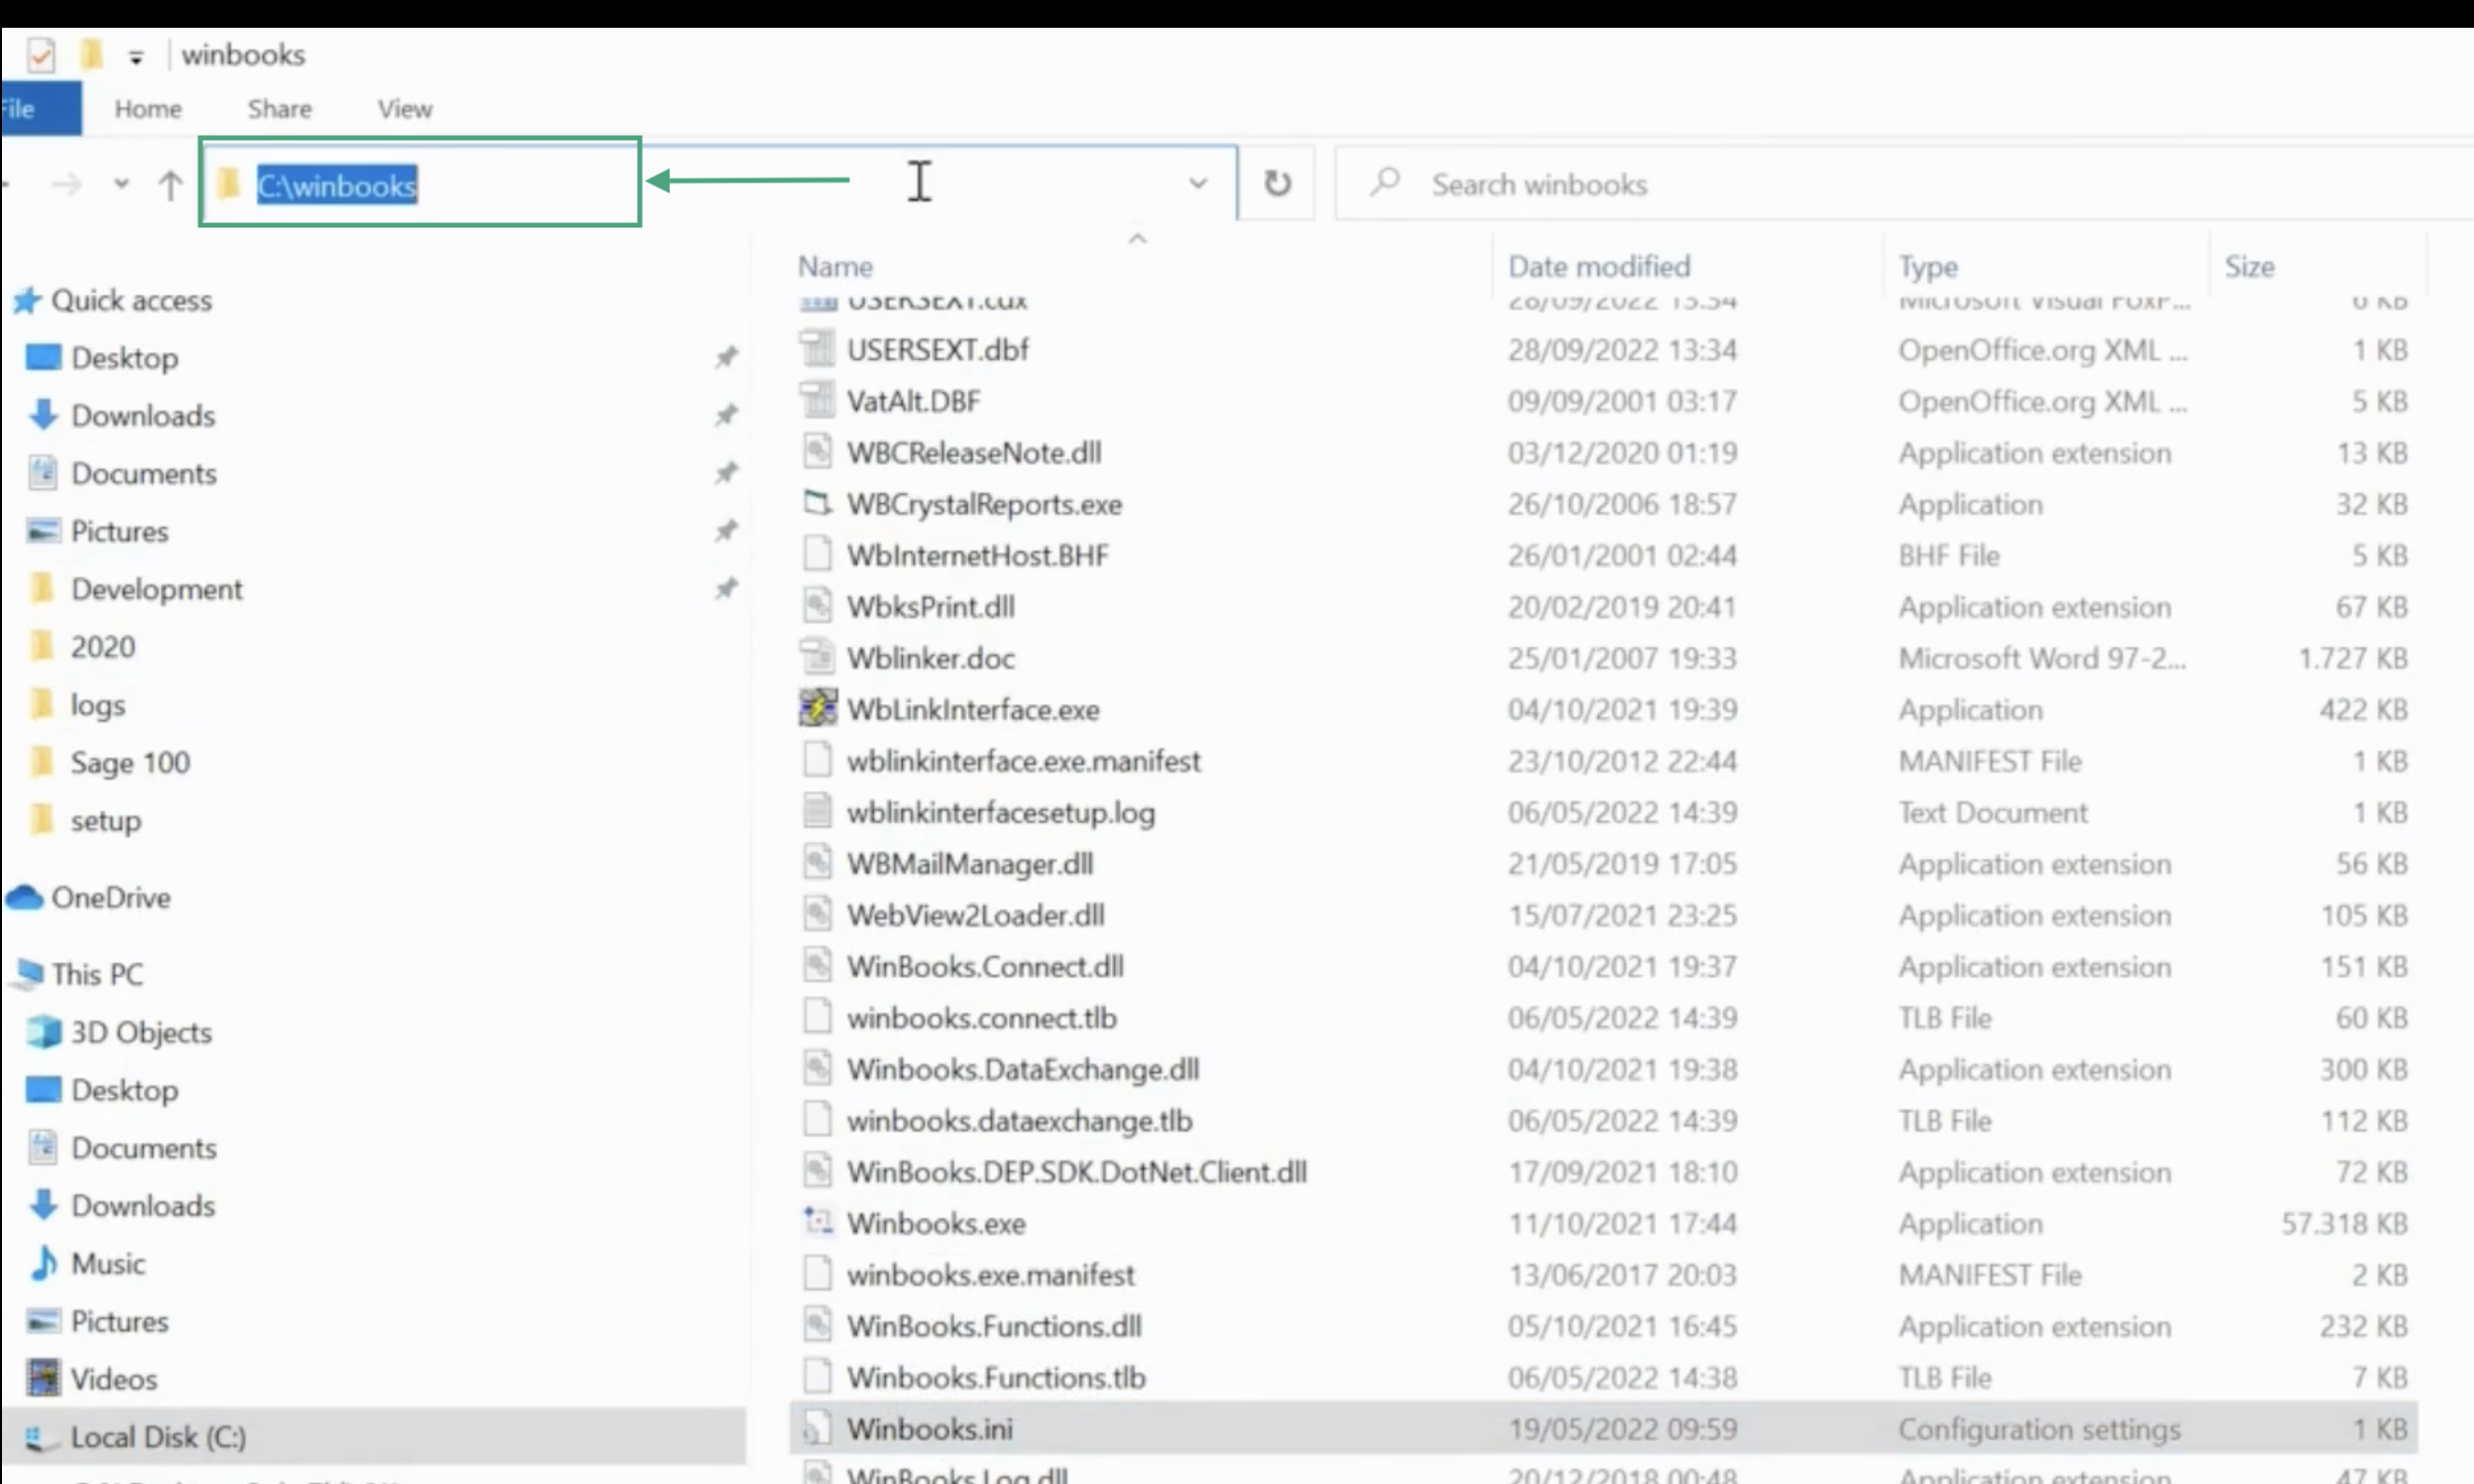The image size is (2474, 1484).
Task: Click the Refresh button beside address bar
Action: pos(1277,183)
